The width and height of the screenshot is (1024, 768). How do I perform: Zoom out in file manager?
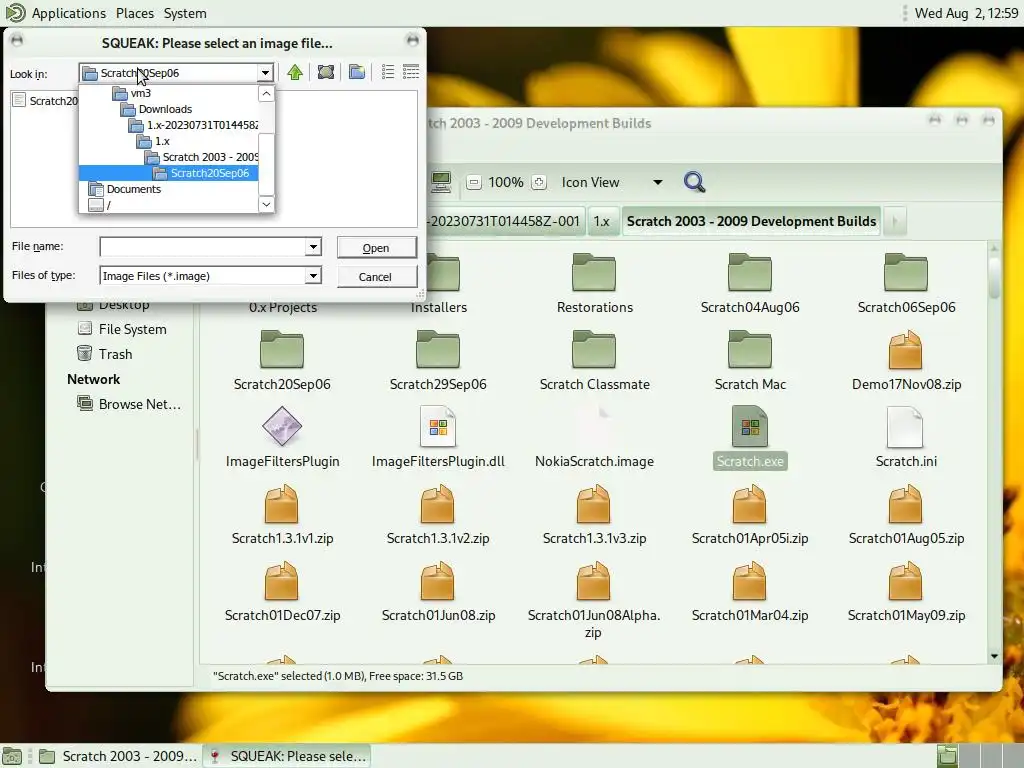click(474, 183)
